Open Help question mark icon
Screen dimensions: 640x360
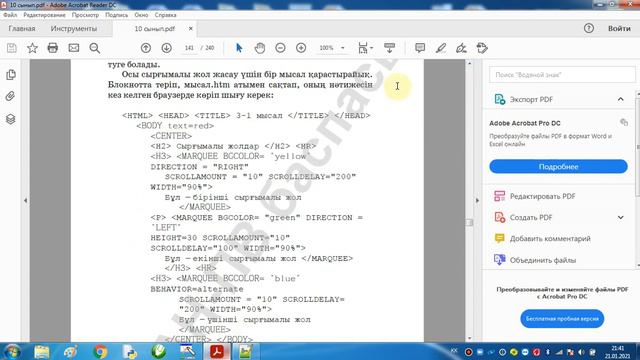(x=589, y=28)
